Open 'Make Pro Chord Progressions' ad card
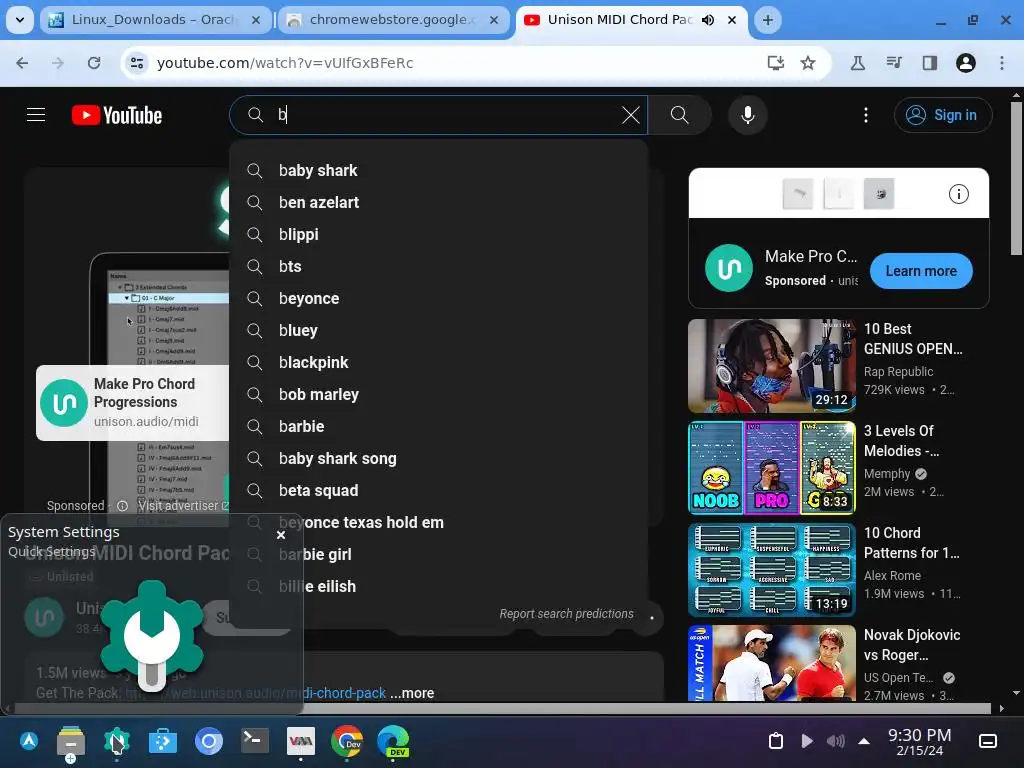 pyautogui.click(x=133, y=403)
